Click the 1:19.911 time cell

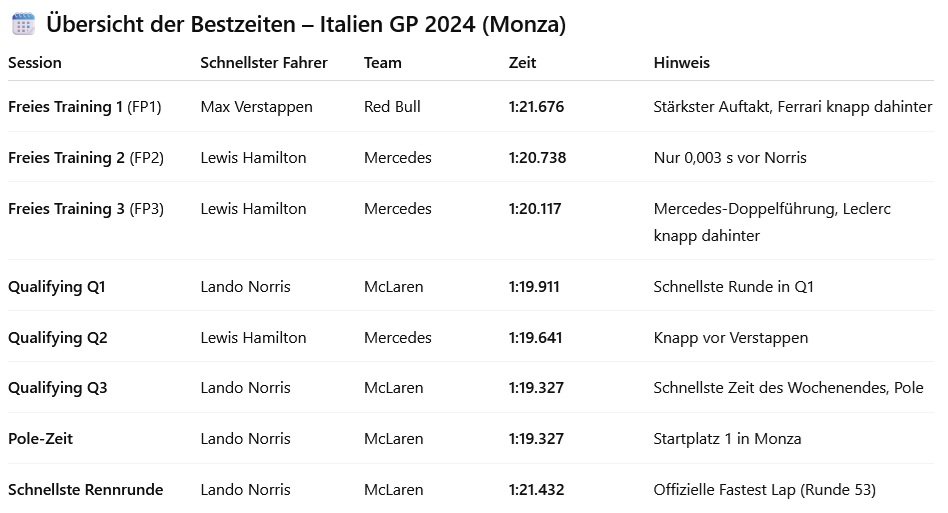click(x=534, y=287)
